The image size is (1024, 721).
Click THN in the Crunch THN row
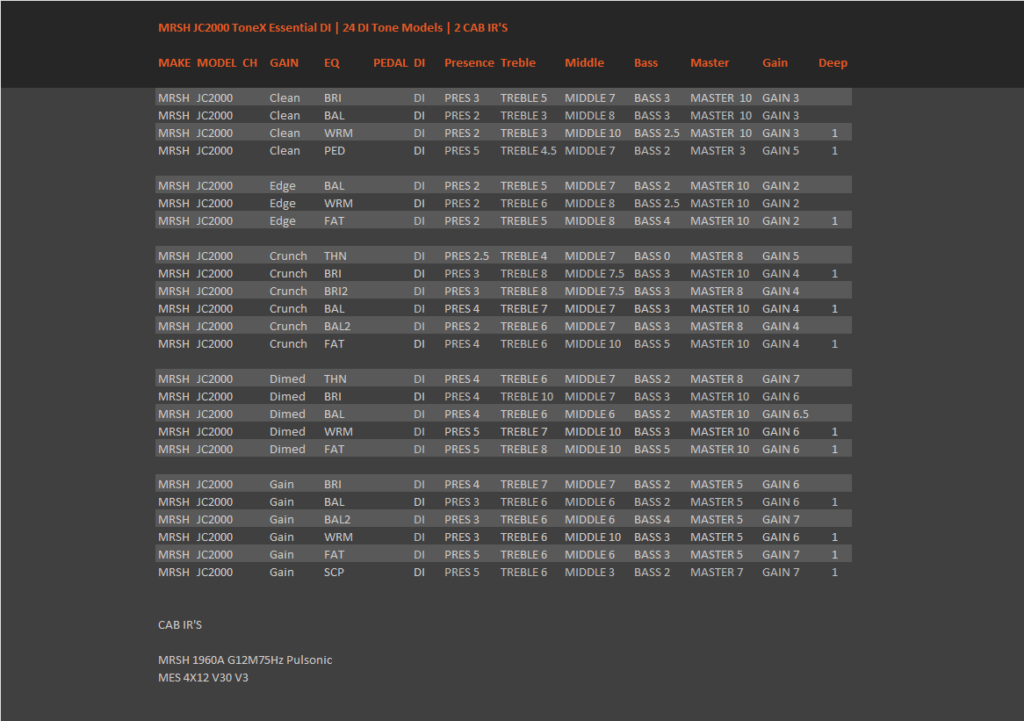click(335, 256)
